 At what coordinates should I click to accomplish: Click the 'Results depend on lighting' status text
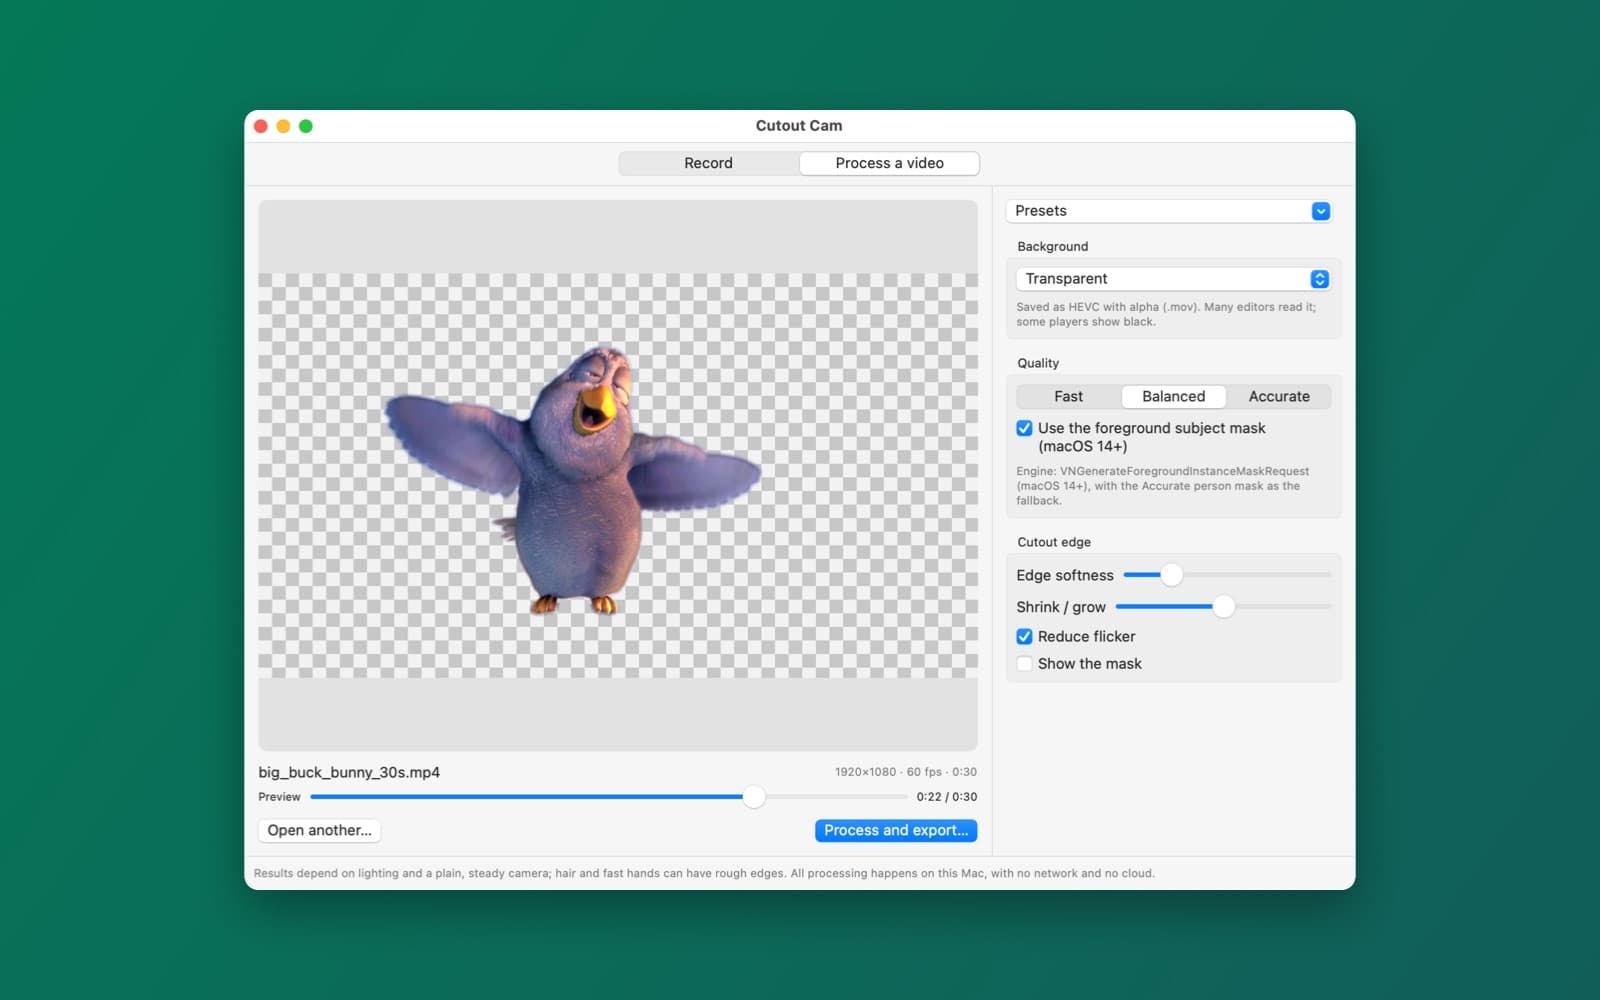(704, 873)
